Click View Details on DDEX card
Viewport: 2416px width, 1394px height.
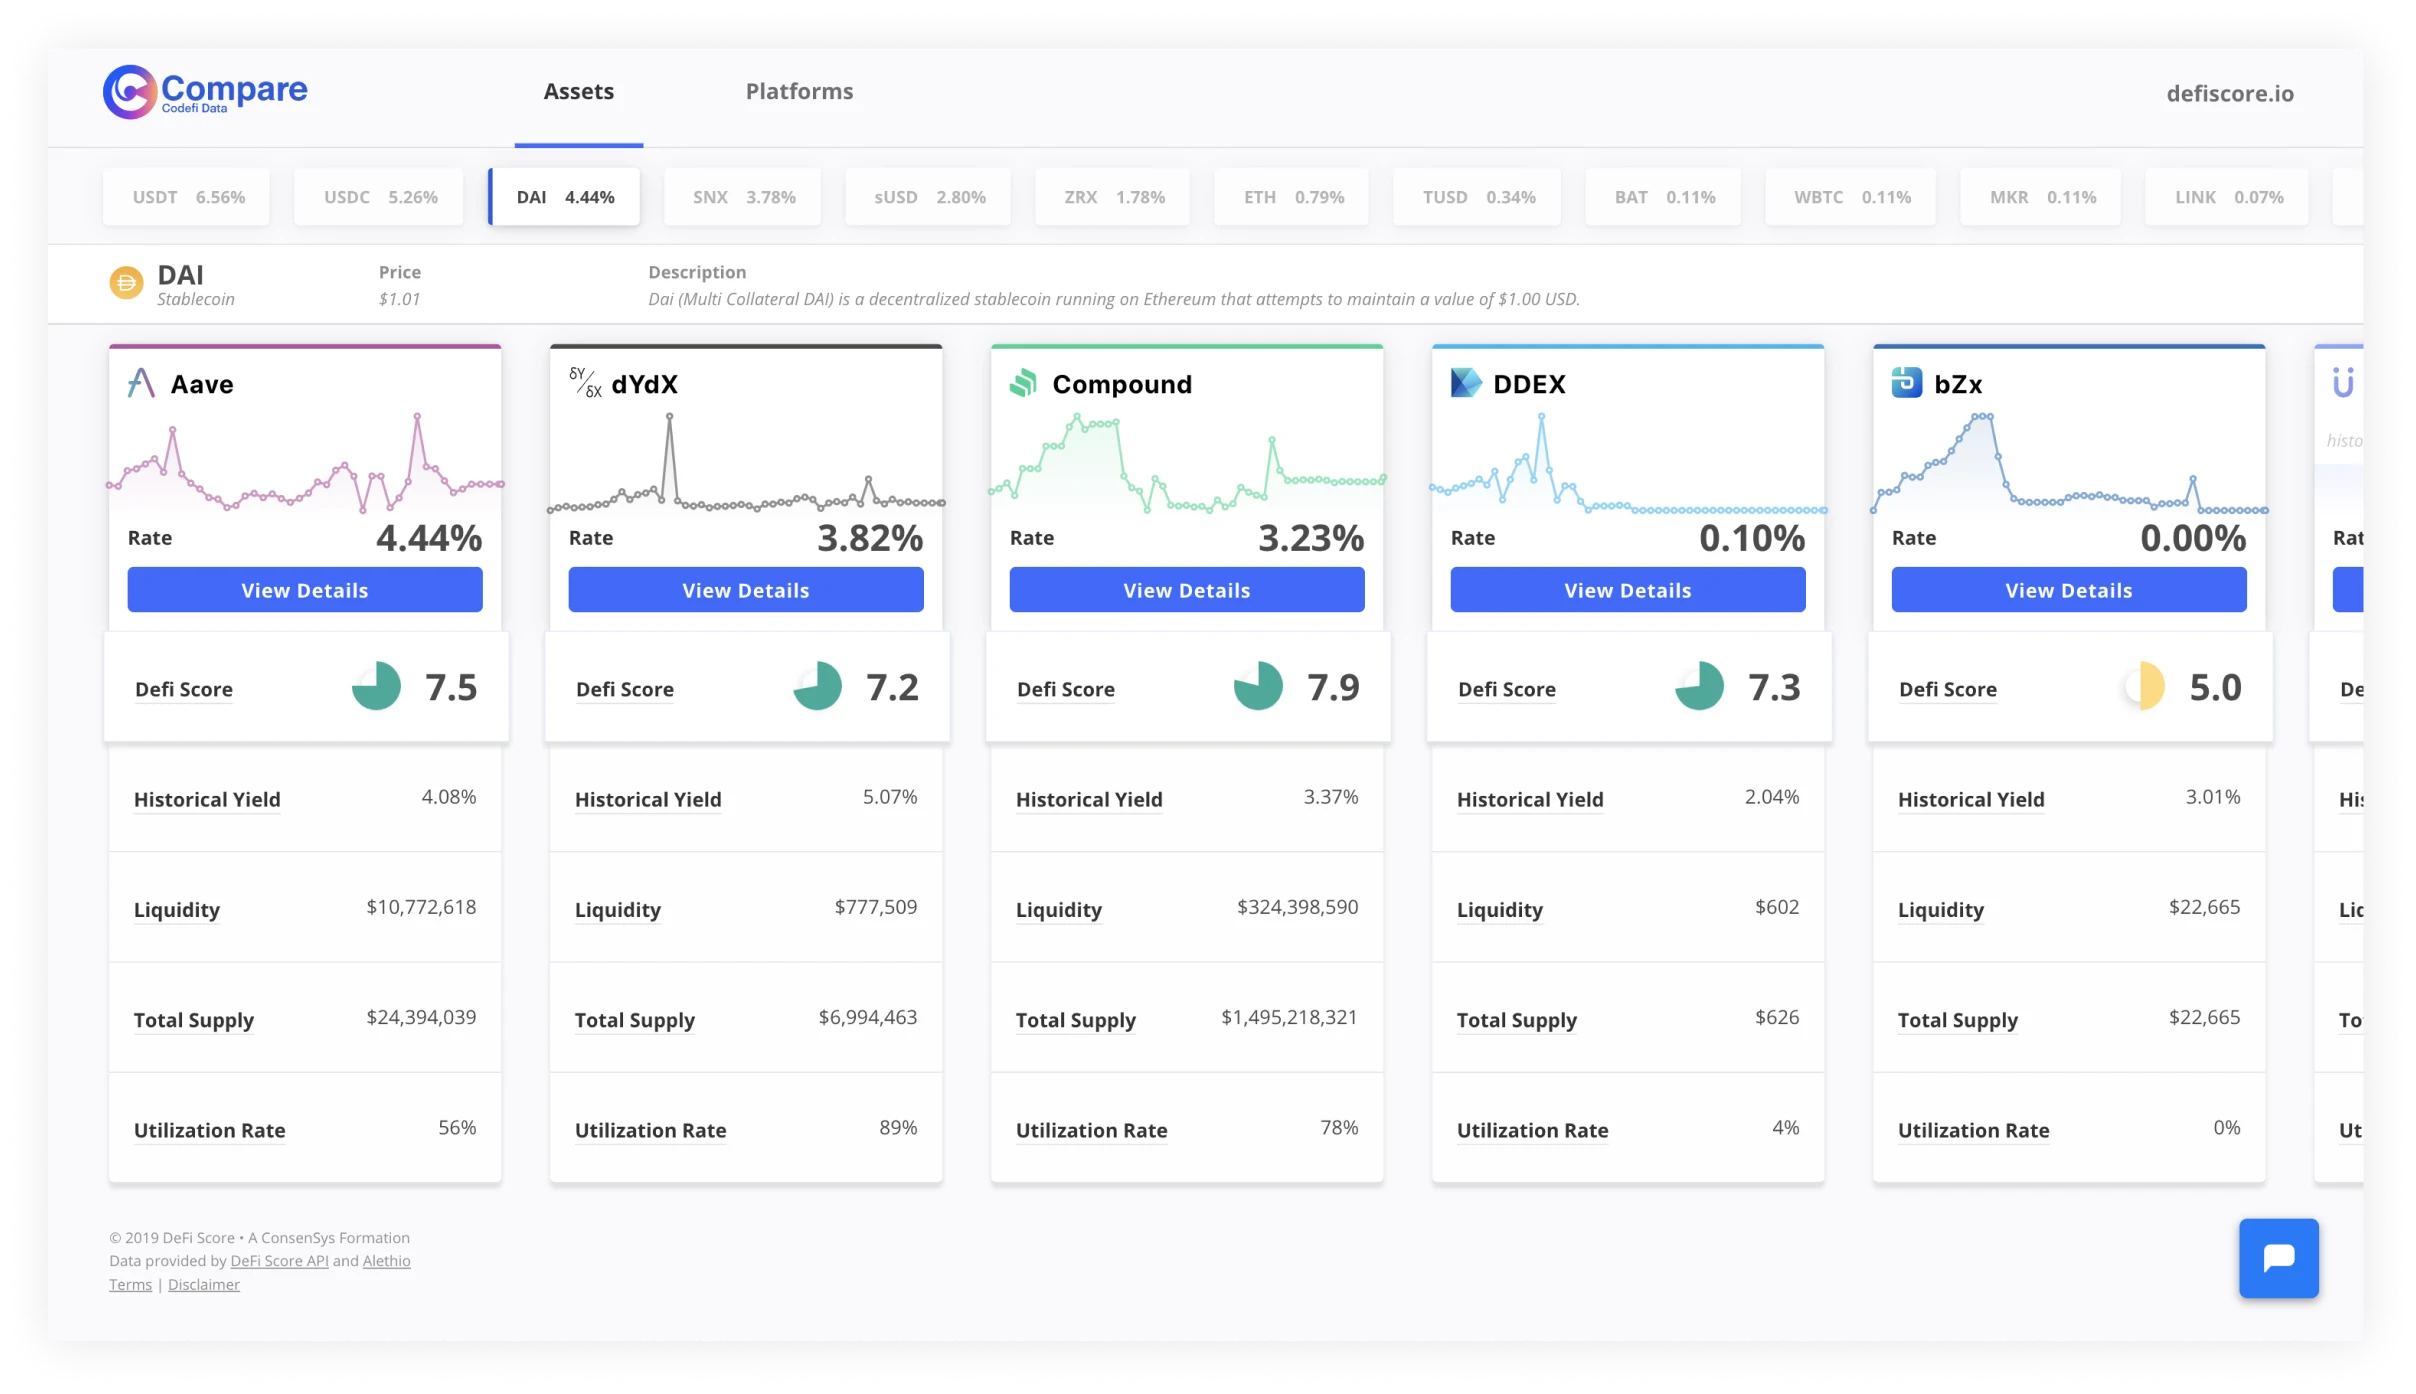[x=1627, y=590]
